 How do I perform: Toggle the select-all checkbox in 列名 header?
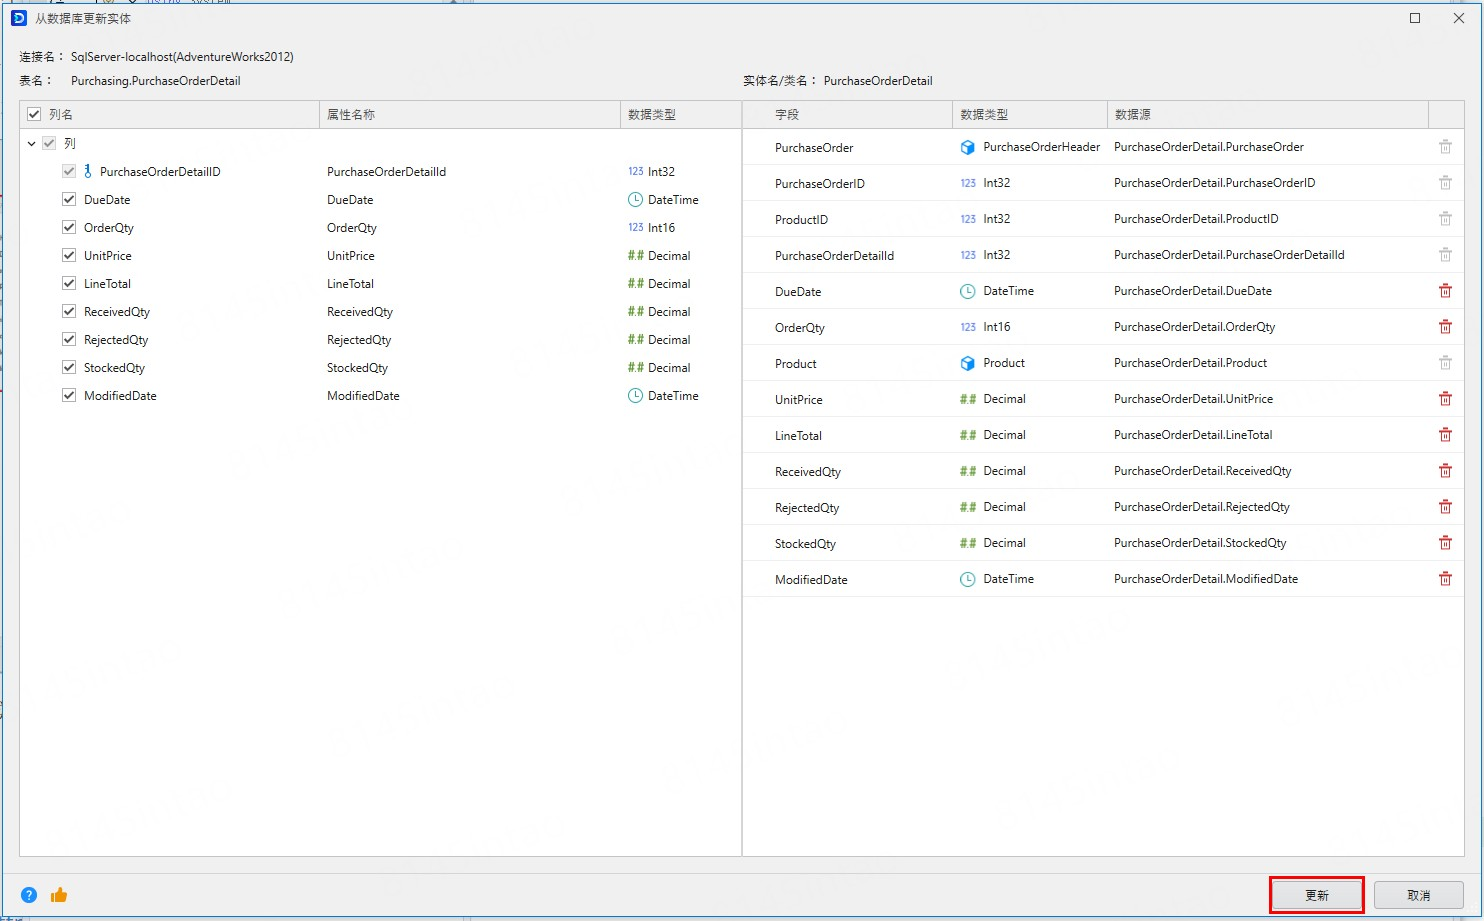[34, 115]
